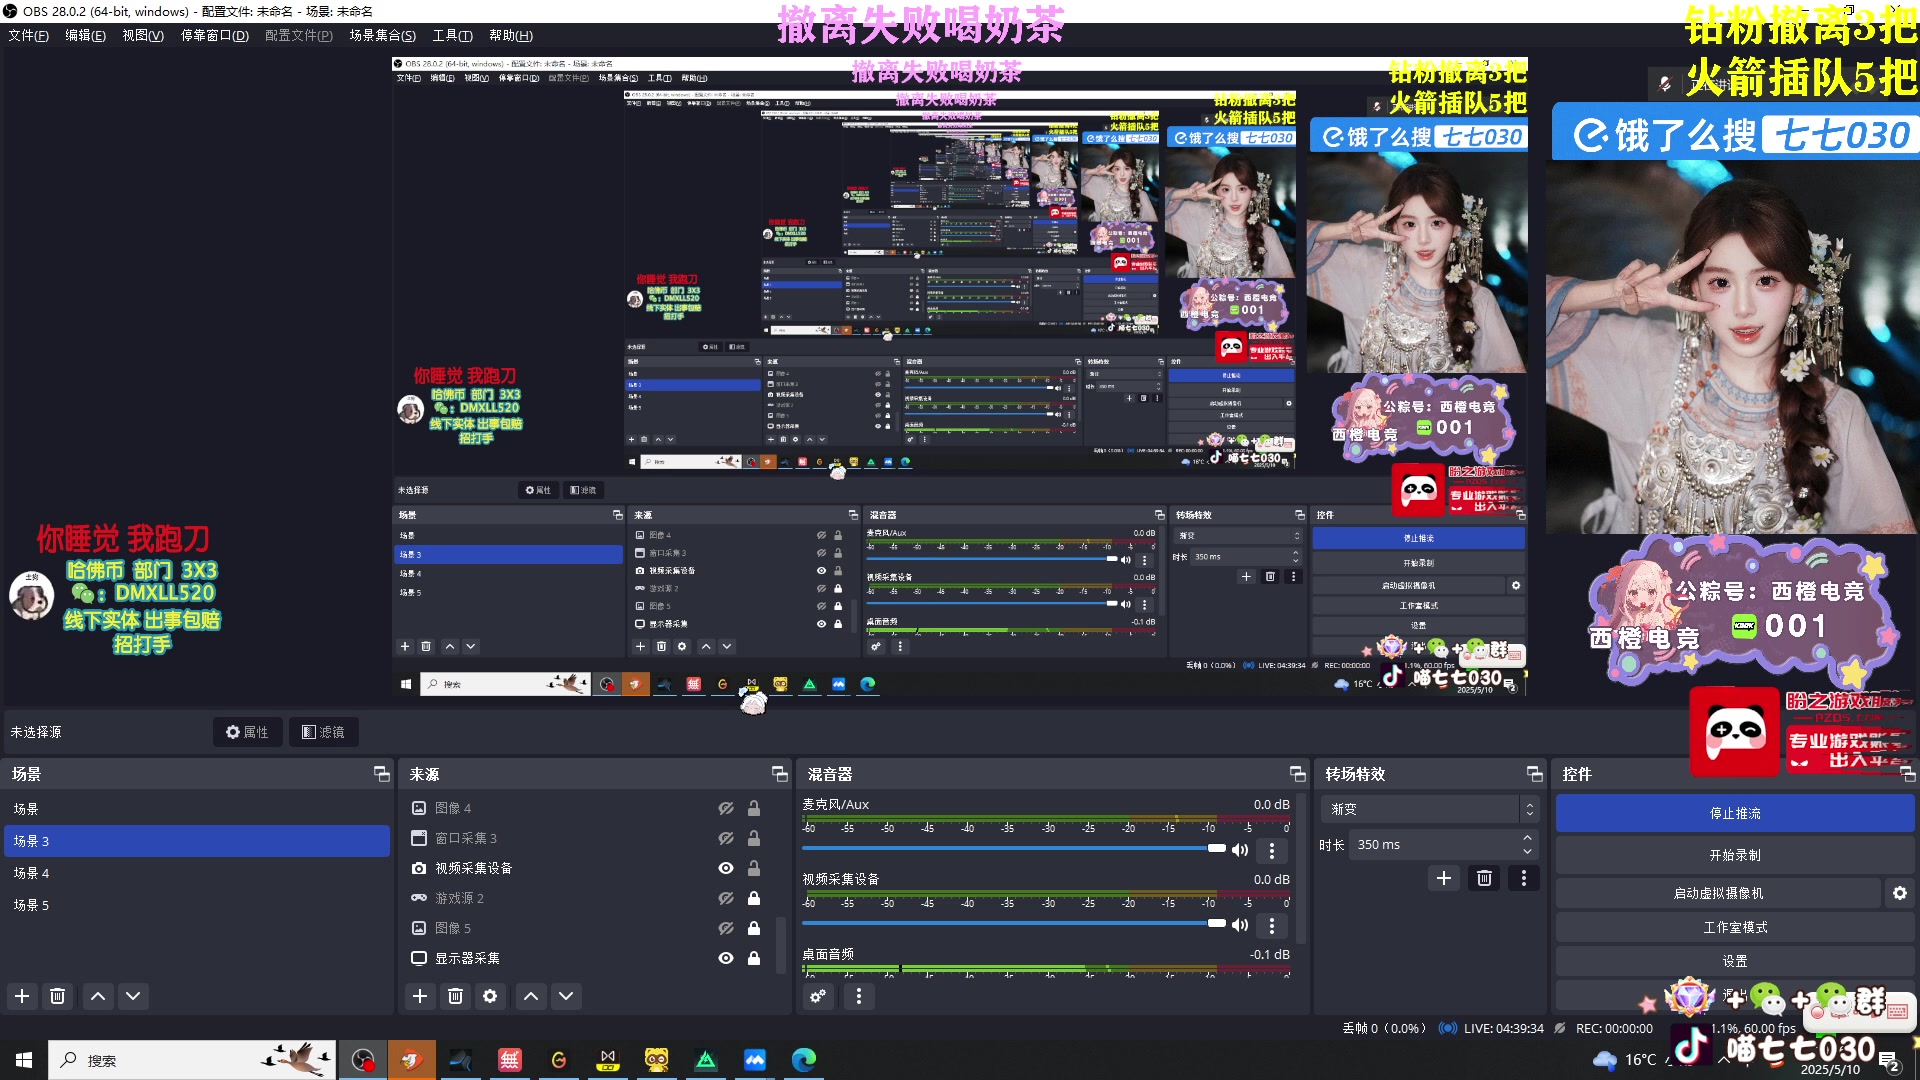Move scene down in scenes panel

(133, 996)
